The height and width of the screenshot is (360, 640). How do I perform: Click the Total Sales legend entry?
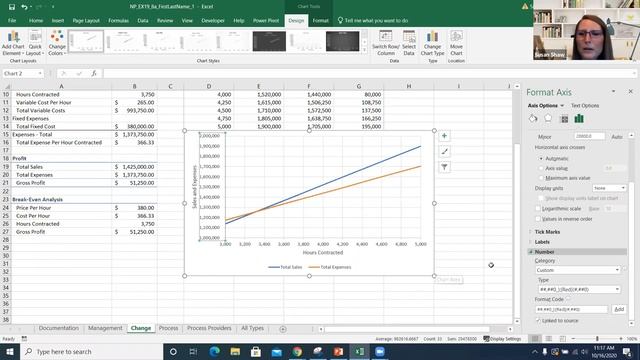(x=285, y=267)
